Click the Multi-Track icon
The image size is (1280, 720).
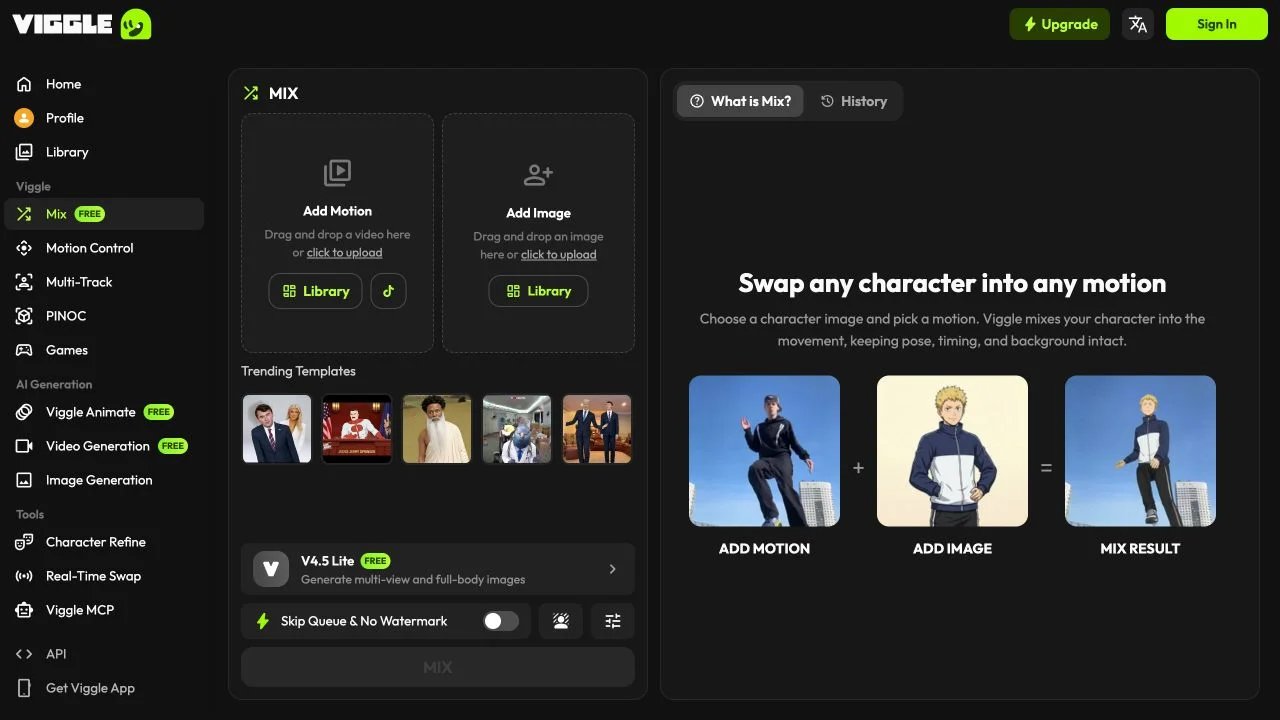pyautogui.click(x=24, y=282)
